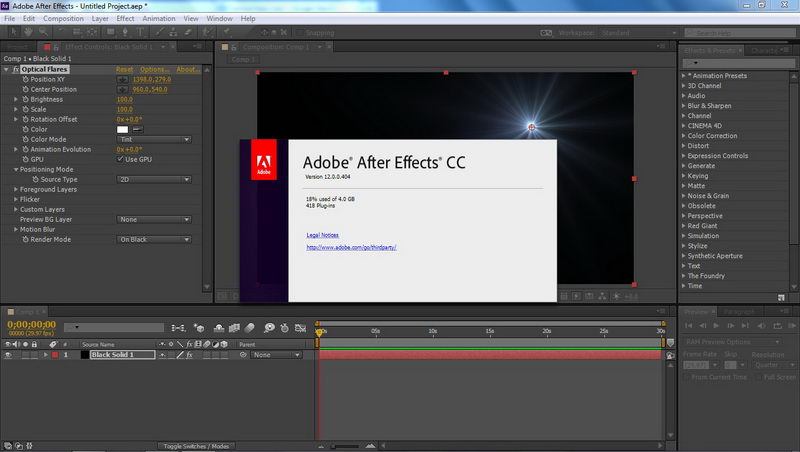Open the Animation menu

point(159,18)
